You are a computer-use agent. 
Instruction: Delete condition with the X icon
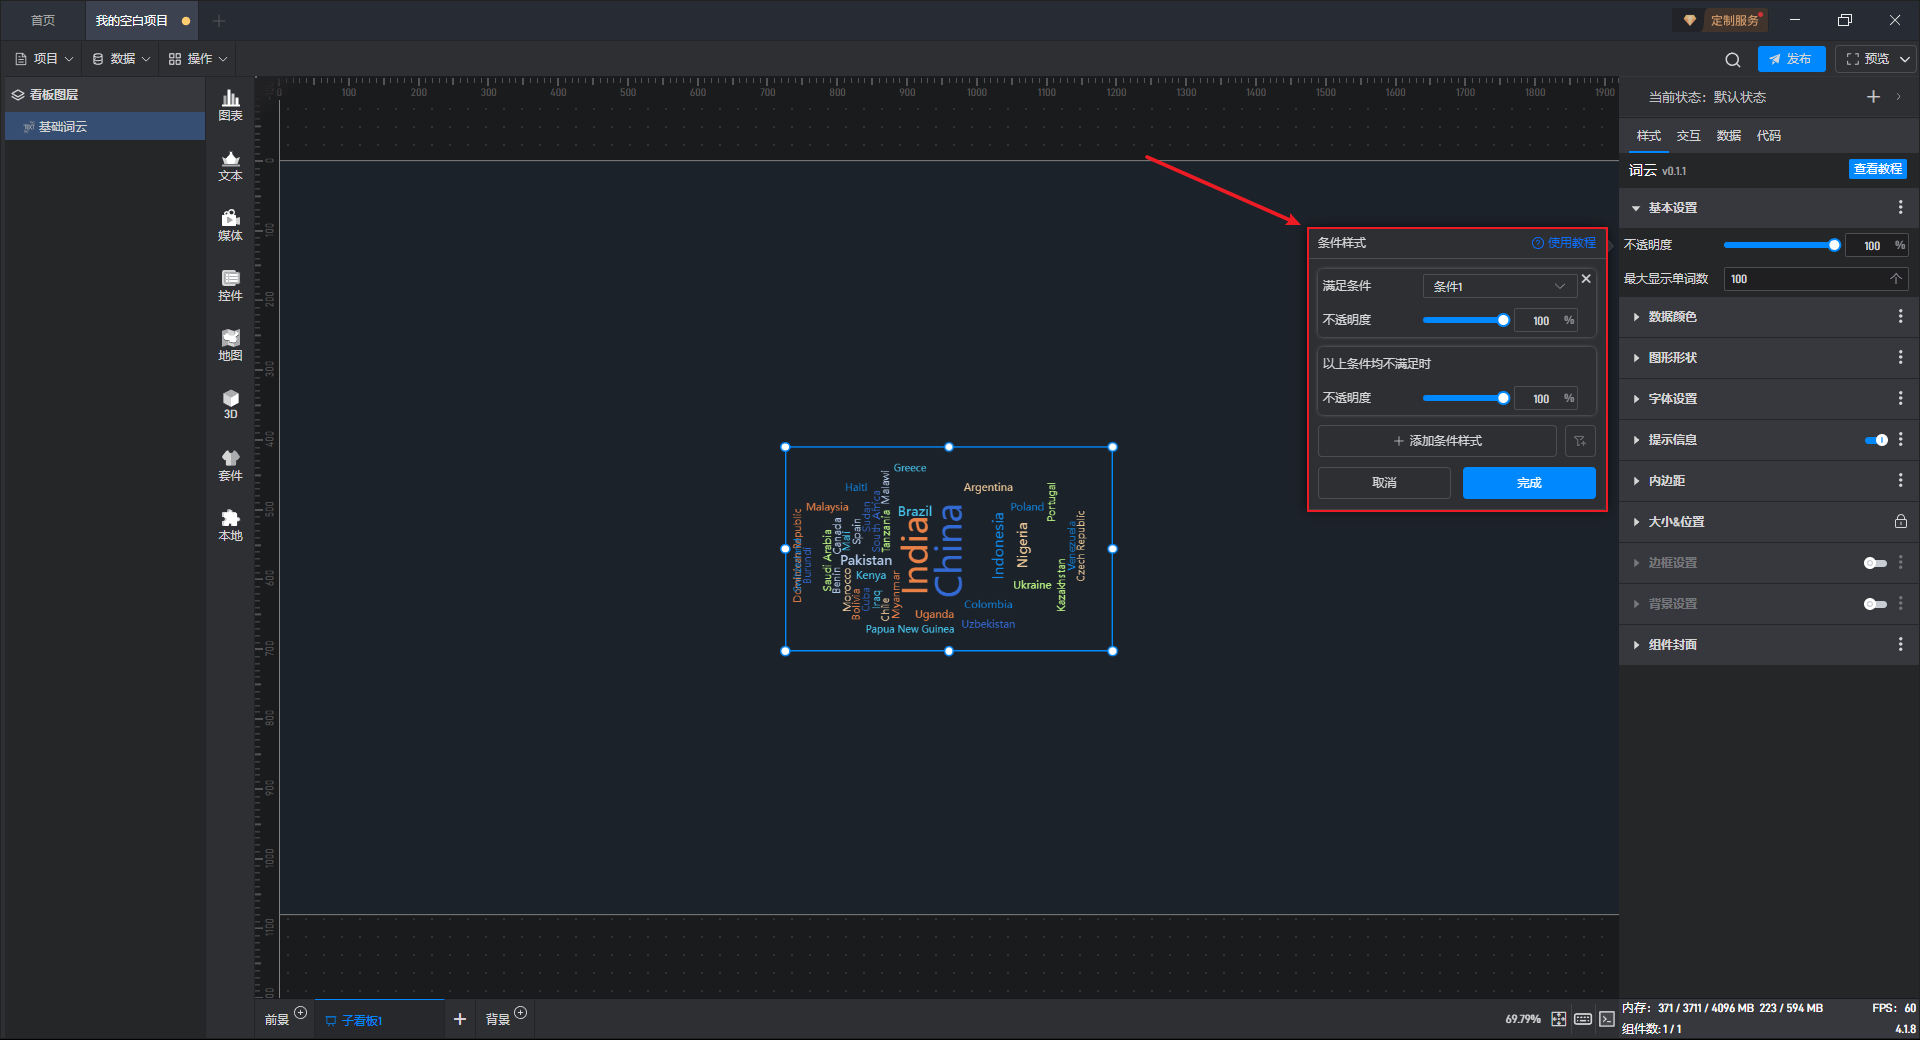coord(1586,279)
